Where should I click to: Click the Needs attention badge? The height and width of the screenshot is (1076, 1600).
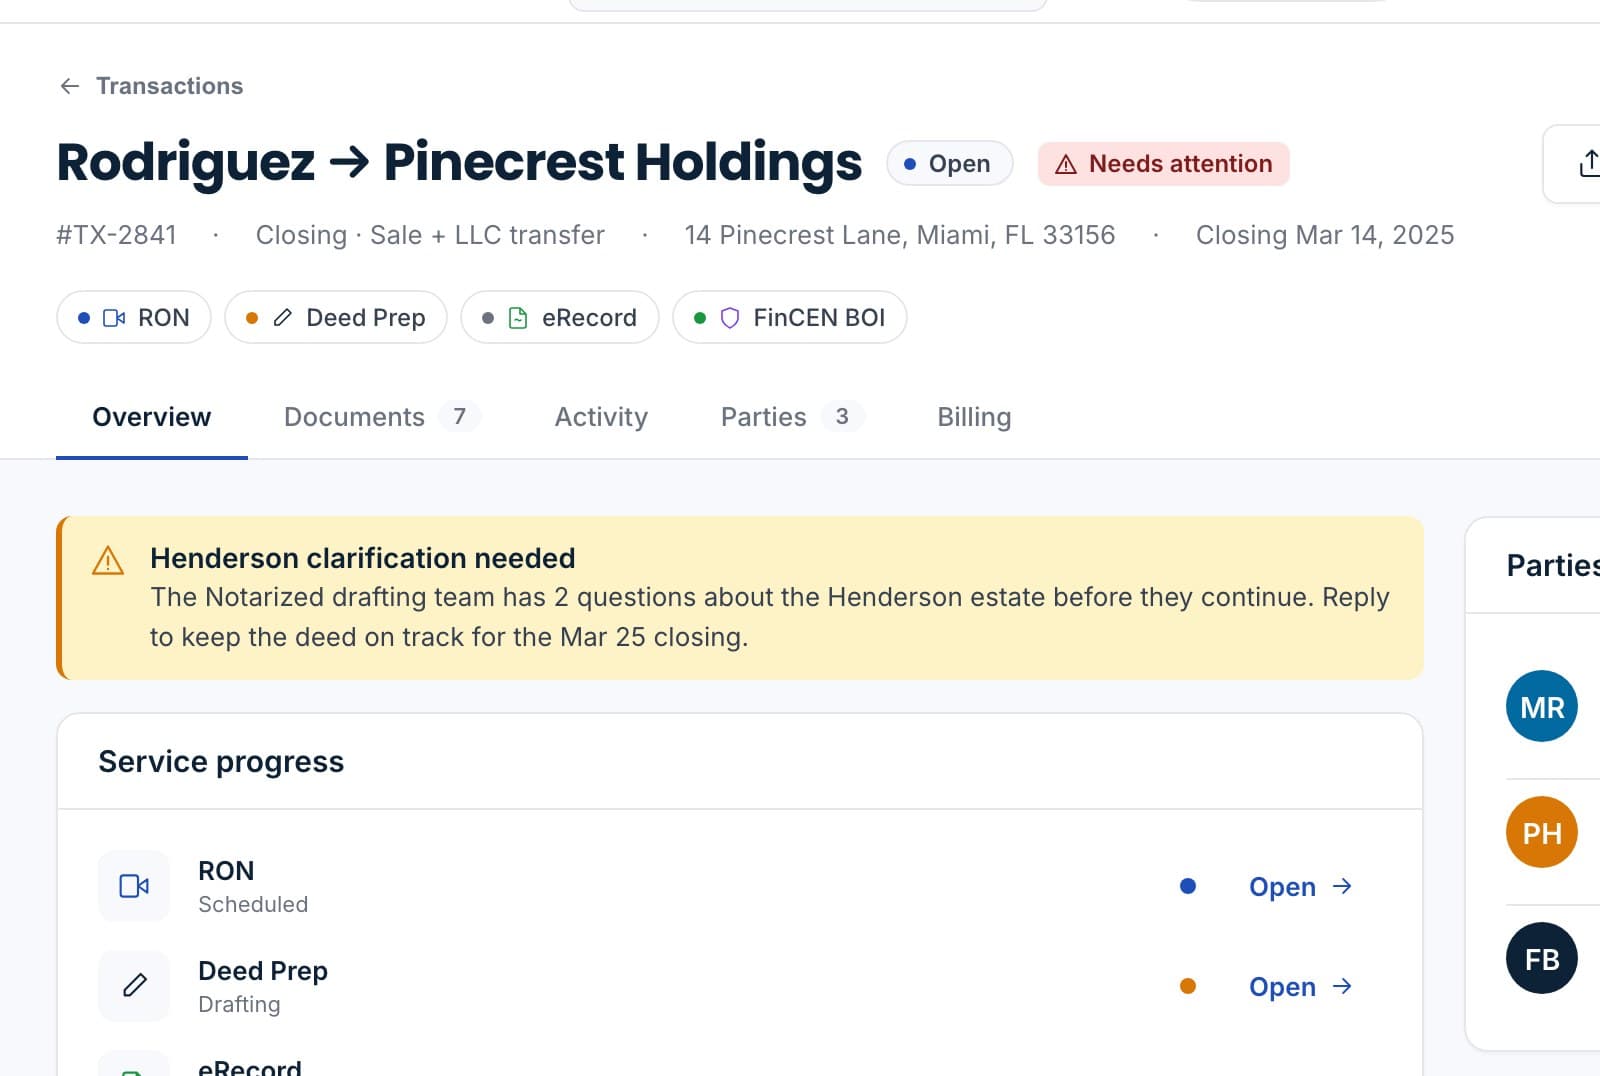tap(1163, 164)
